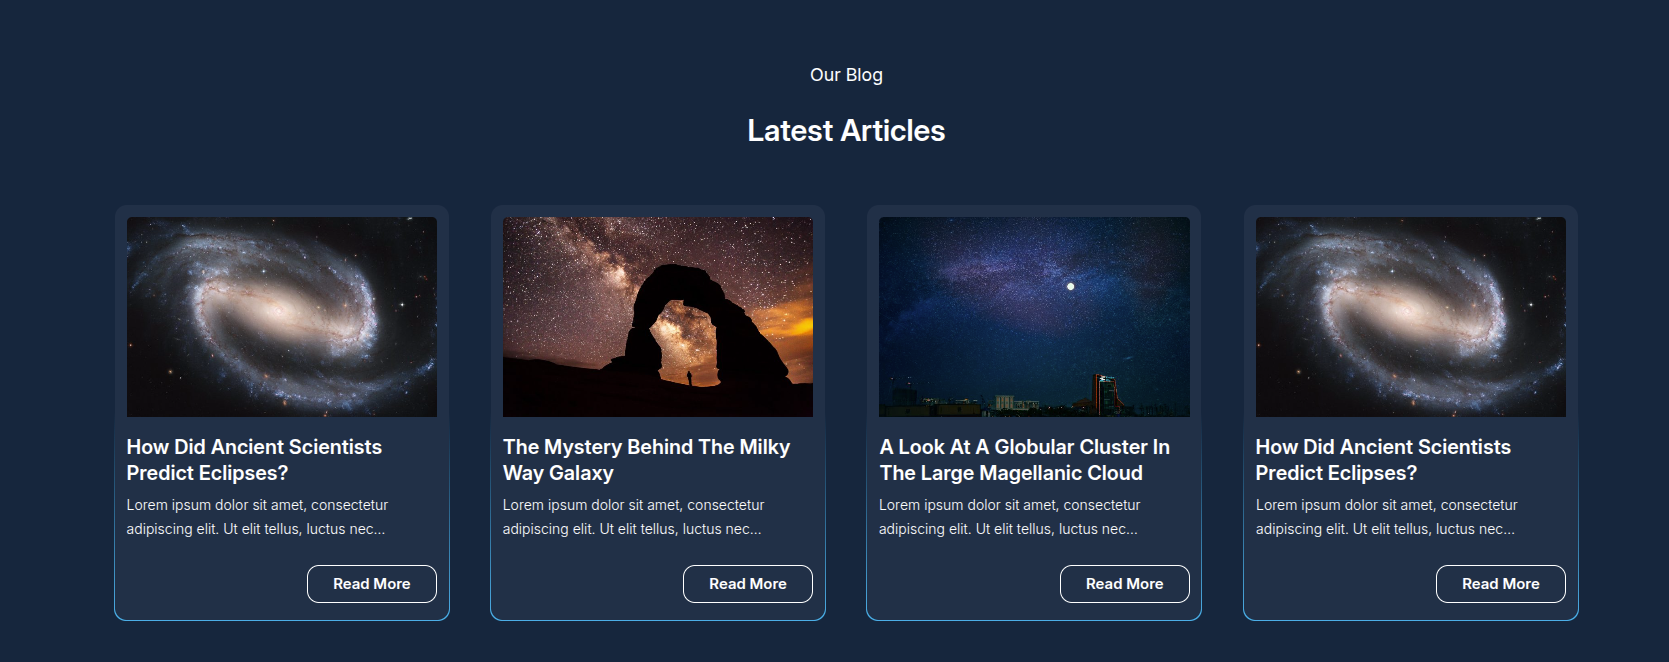
Task: Click Read More on the last eclipse article
Action: (1501, 584)
